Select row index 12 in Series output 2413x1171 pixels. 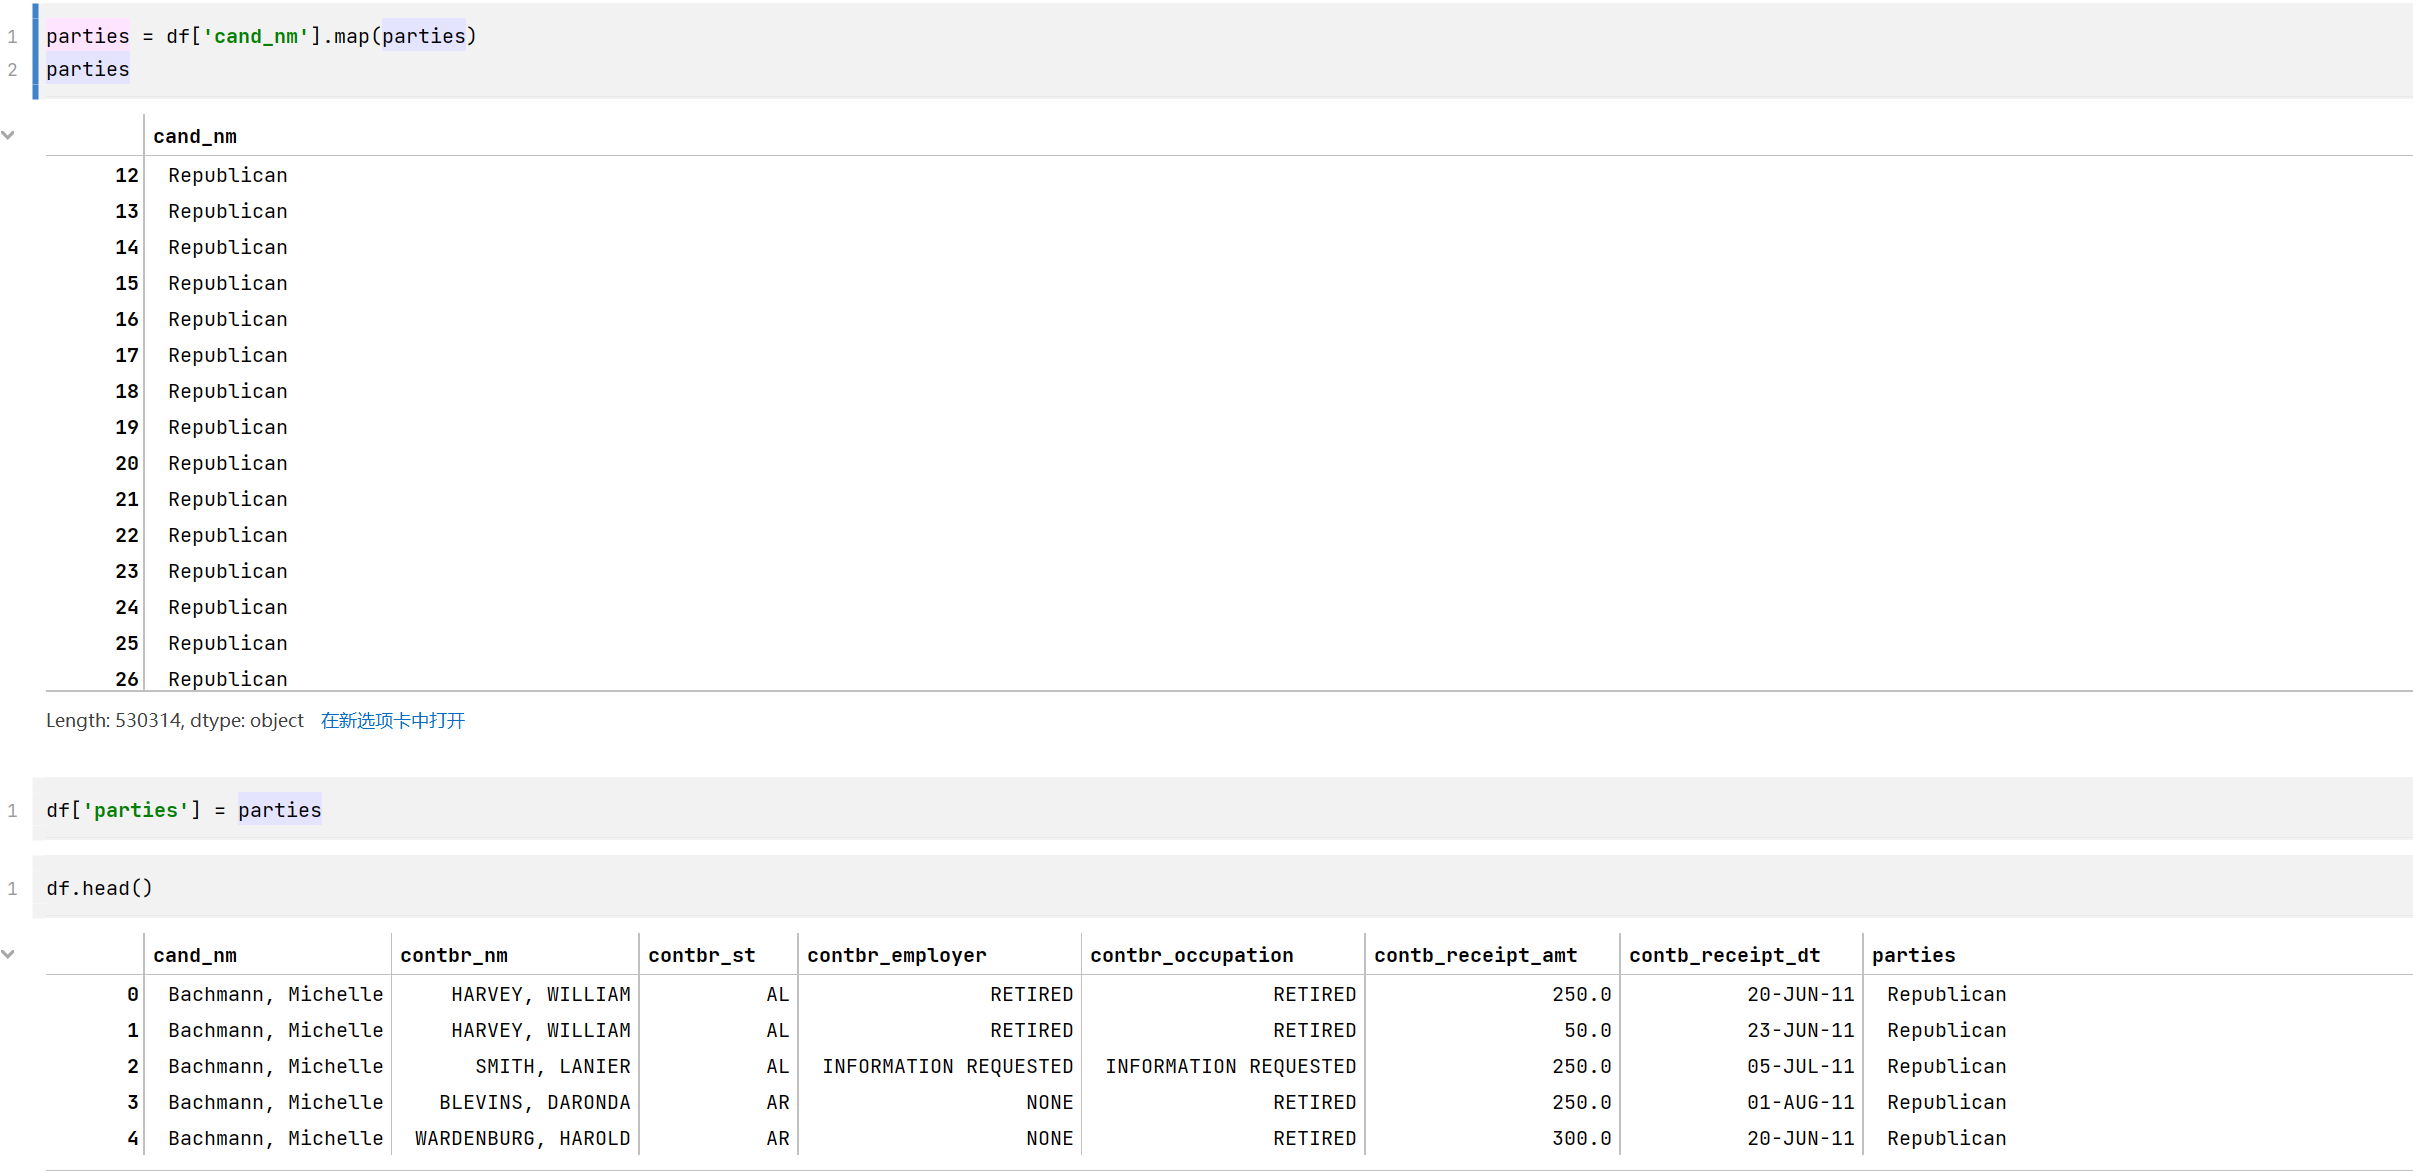click(x=126, y=175)
